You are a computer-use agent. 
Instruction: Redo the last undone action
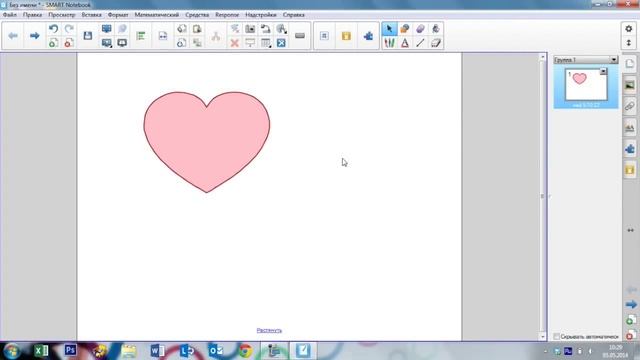(x=69, y=29)
